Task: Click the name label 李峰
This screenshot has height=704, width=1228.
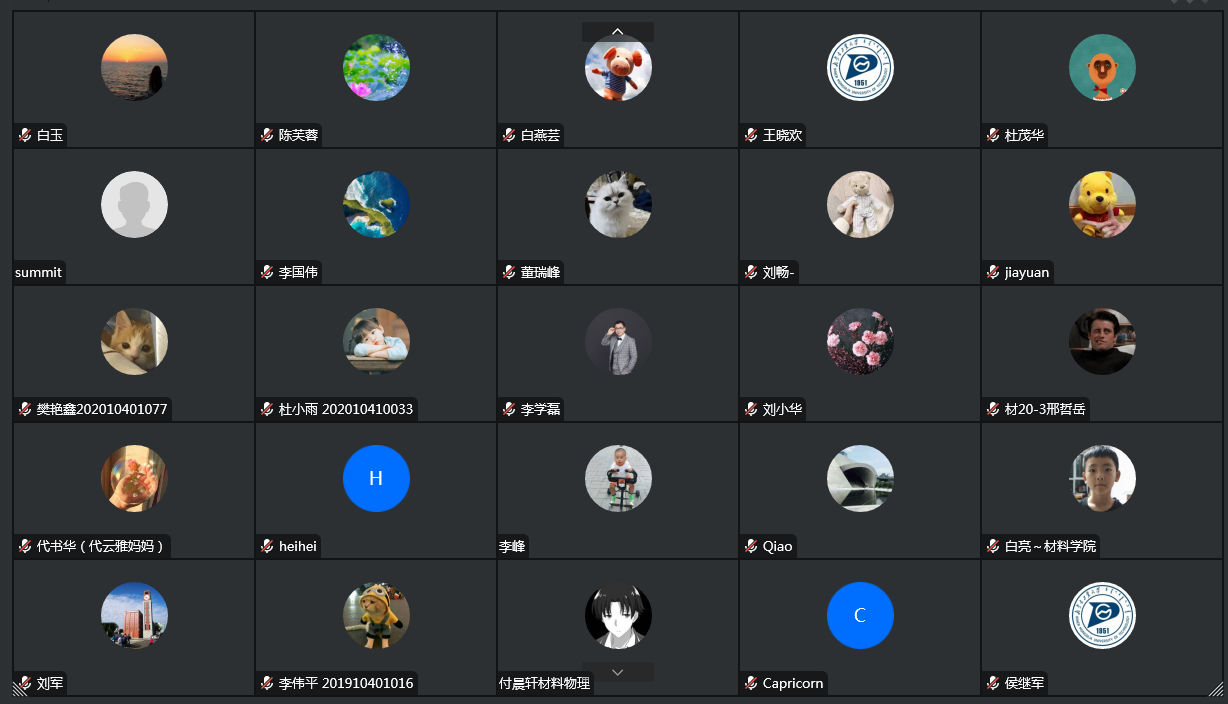Action: tap(512, 546)
